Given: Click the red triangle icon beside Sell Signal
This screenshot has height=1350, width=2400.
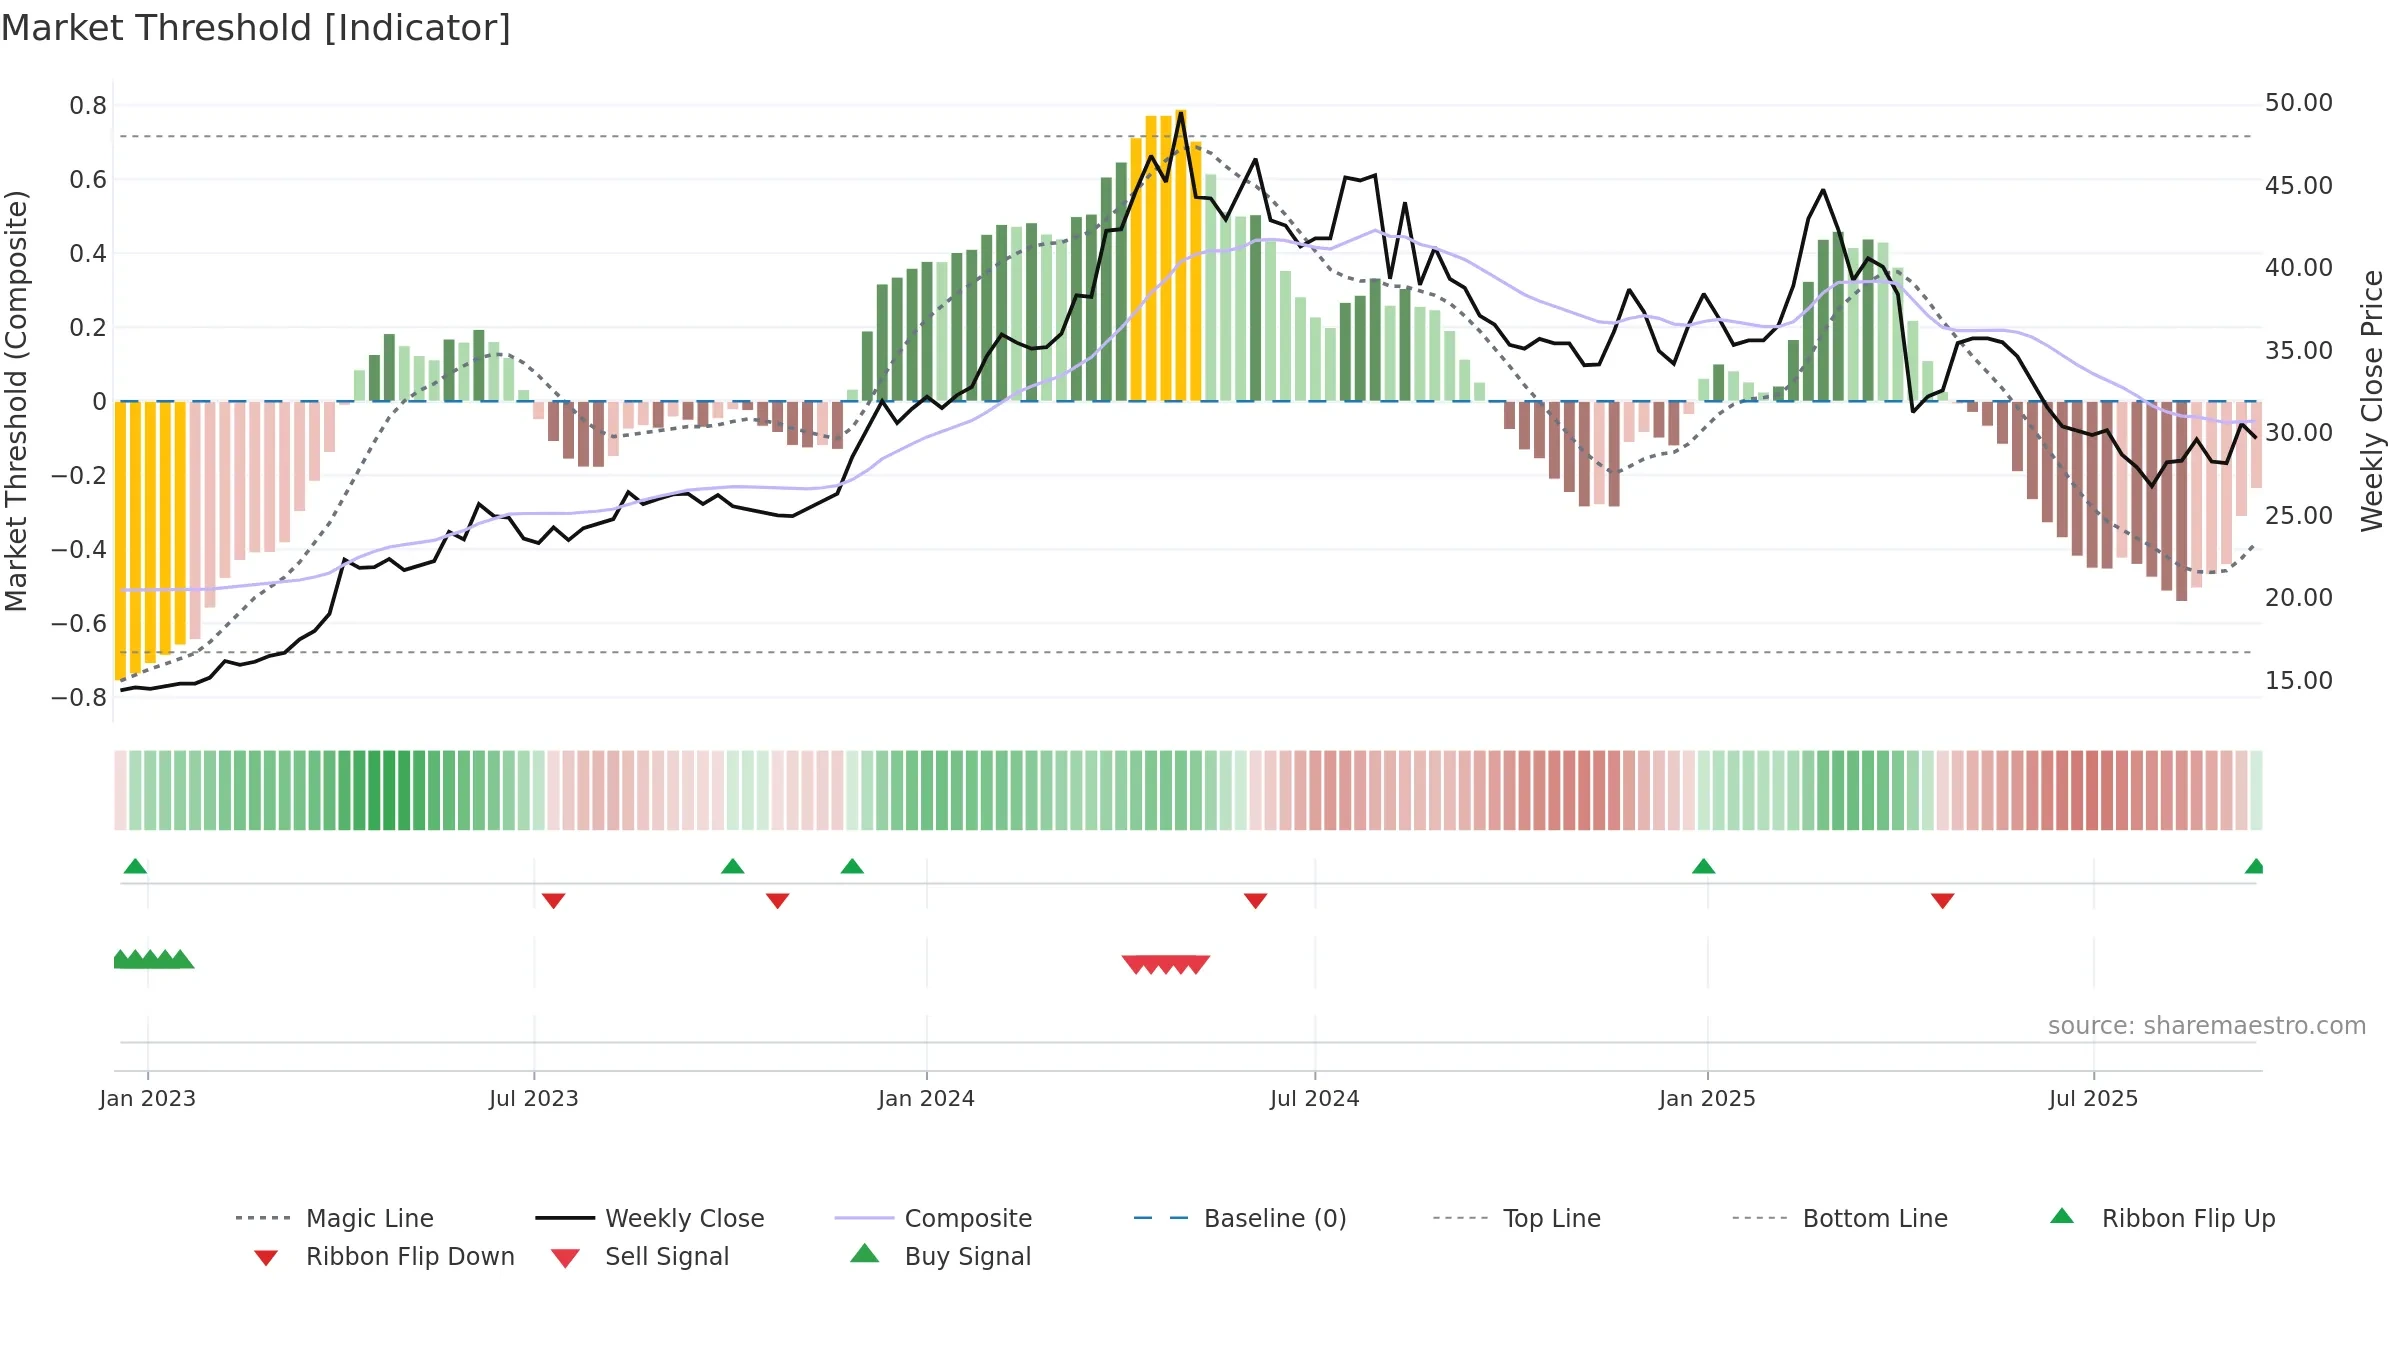Looking at the screenshot, I should (x=565, y=1258).
